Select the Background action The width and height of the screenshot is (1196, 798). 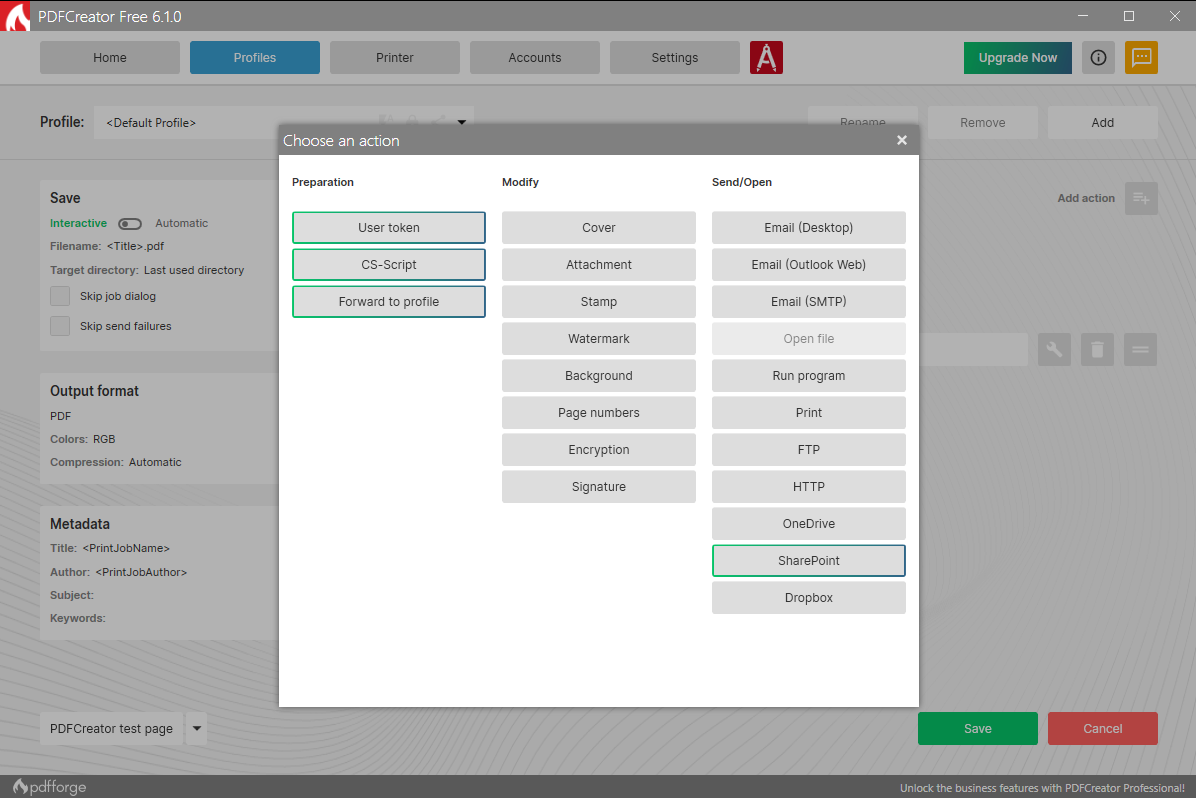pyautogui.click(x=599, y=375)
